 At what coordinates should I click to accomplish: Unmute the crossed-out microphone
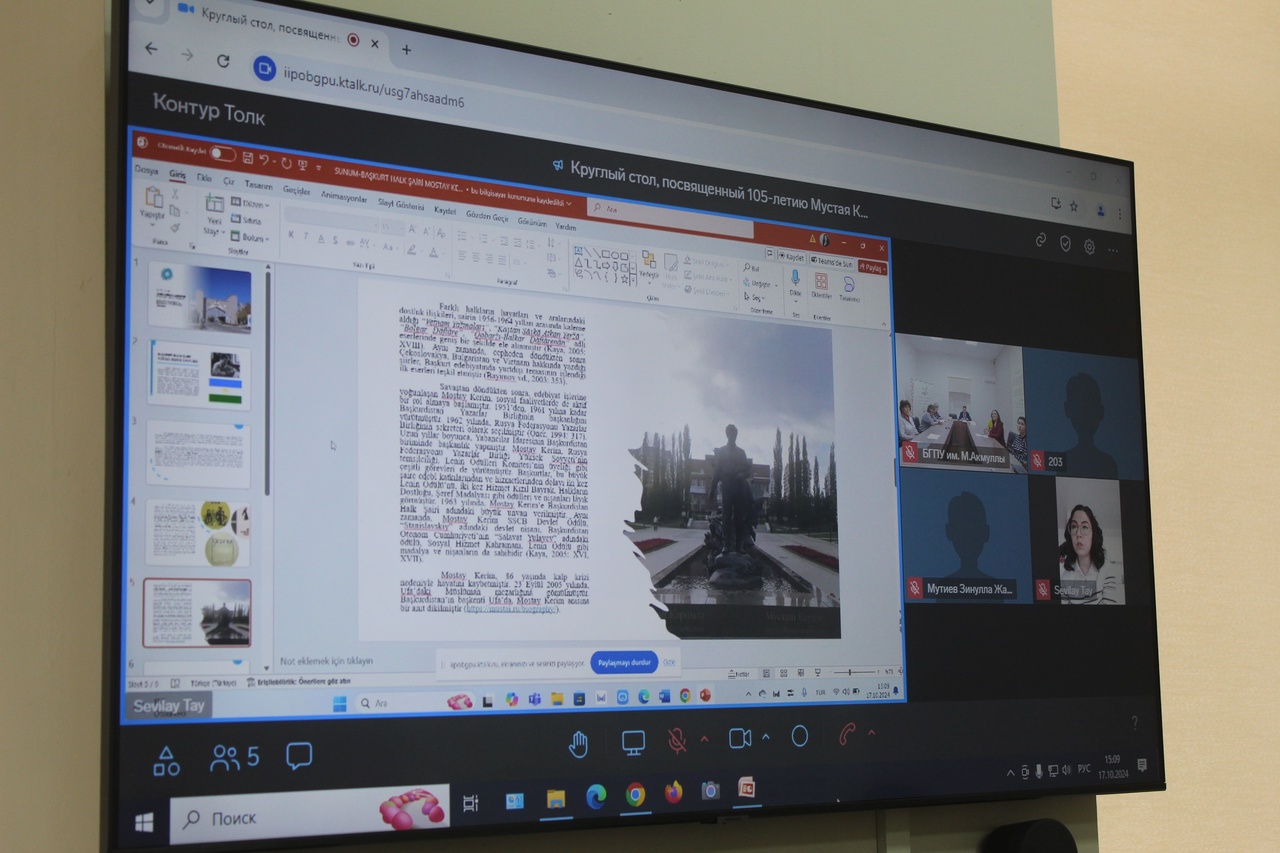[677, 740]
